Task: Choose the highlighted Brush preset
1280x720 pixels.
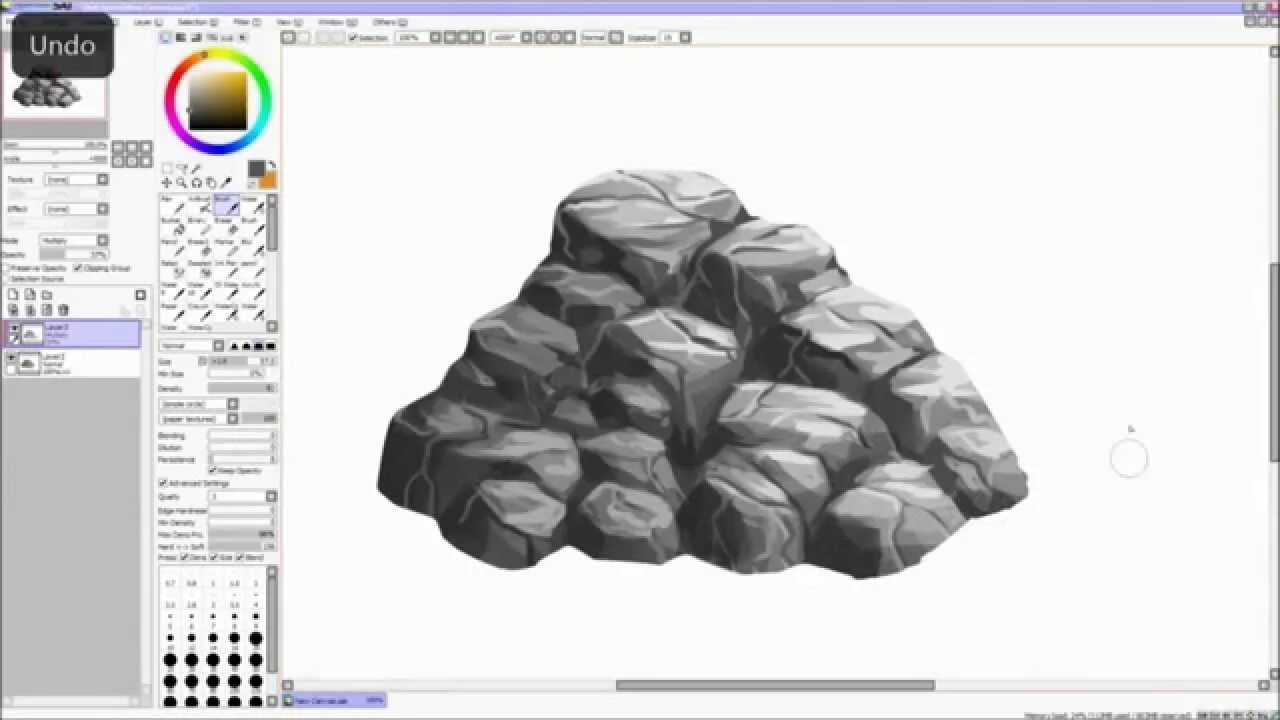Action: [x=225, y=205]
